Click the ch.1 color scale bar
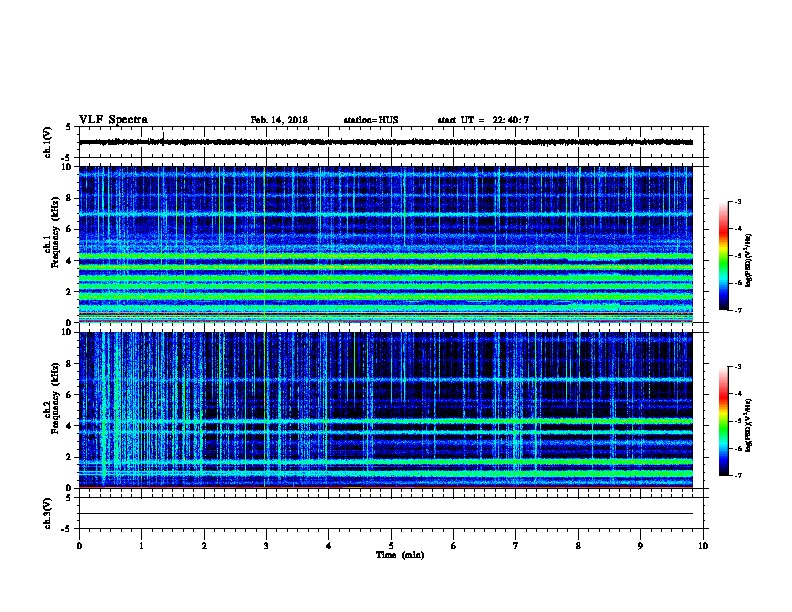The height and width of the screenshot is (612, 792). (x=723, y=256)
